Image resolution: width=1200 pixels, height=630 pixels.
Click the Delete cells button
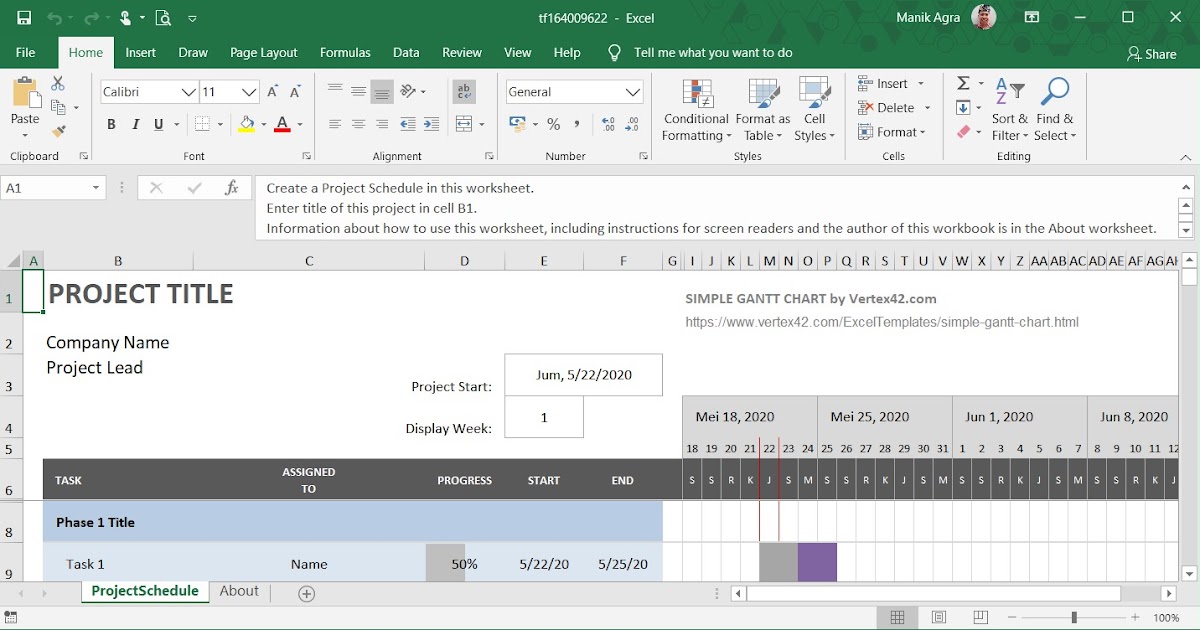pos(894,108)
